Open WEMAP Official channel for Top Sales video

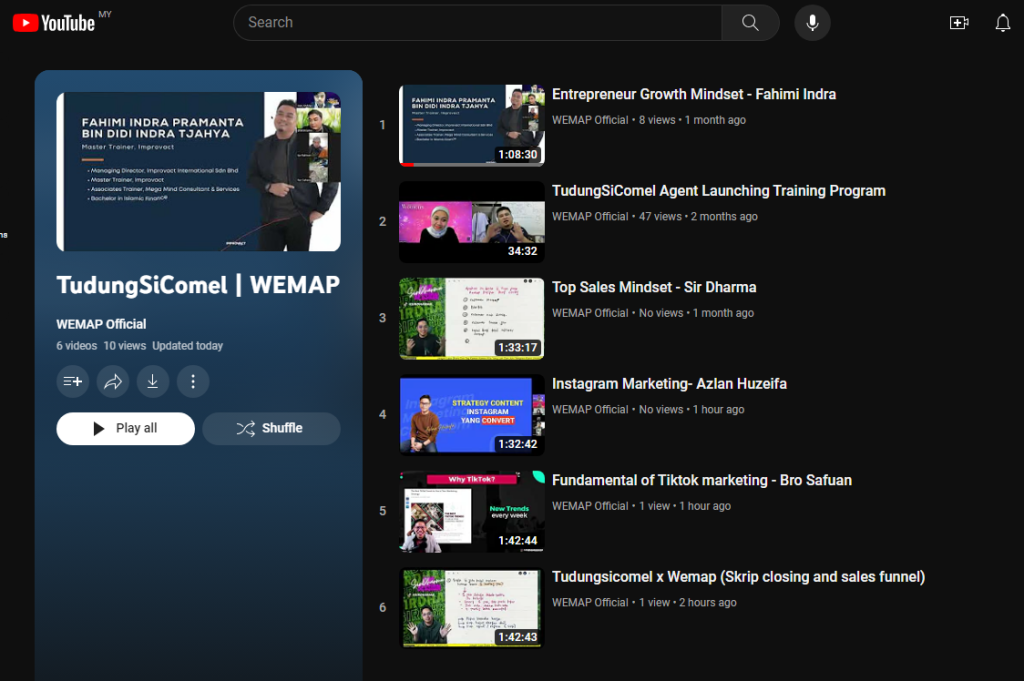point(590,313)
